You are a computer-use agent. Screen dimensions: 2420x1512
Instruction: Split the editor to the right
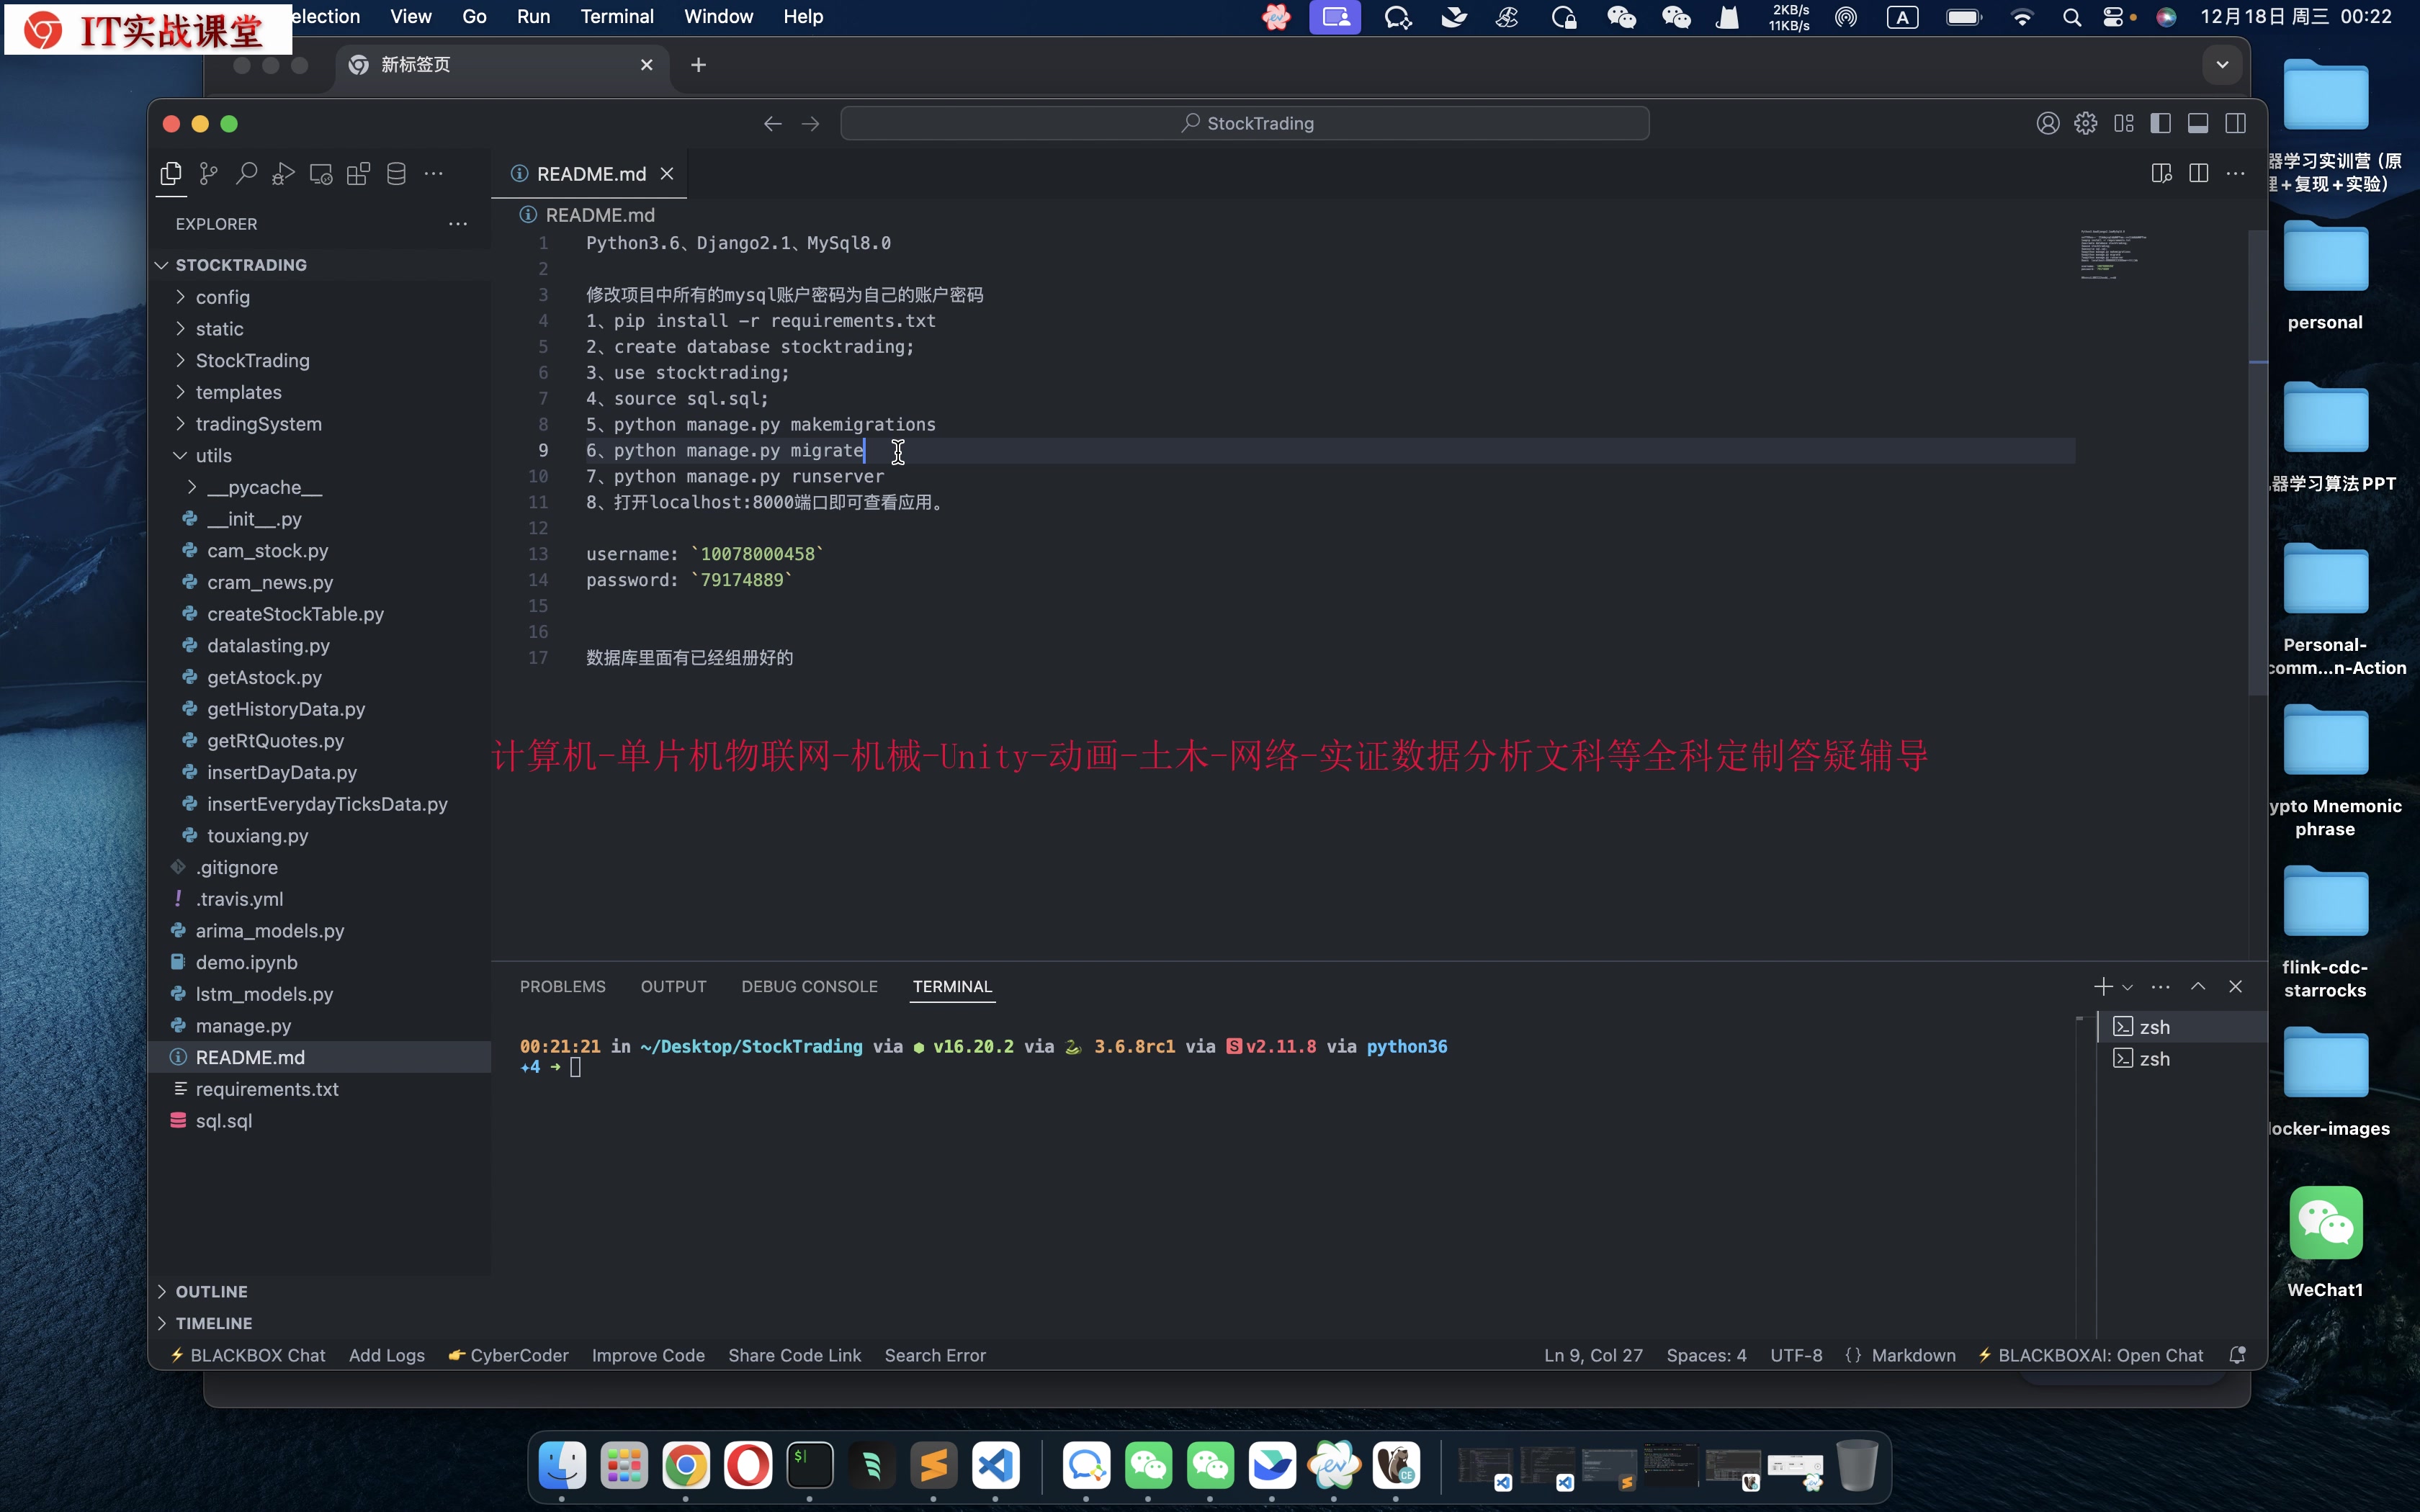2199,173
